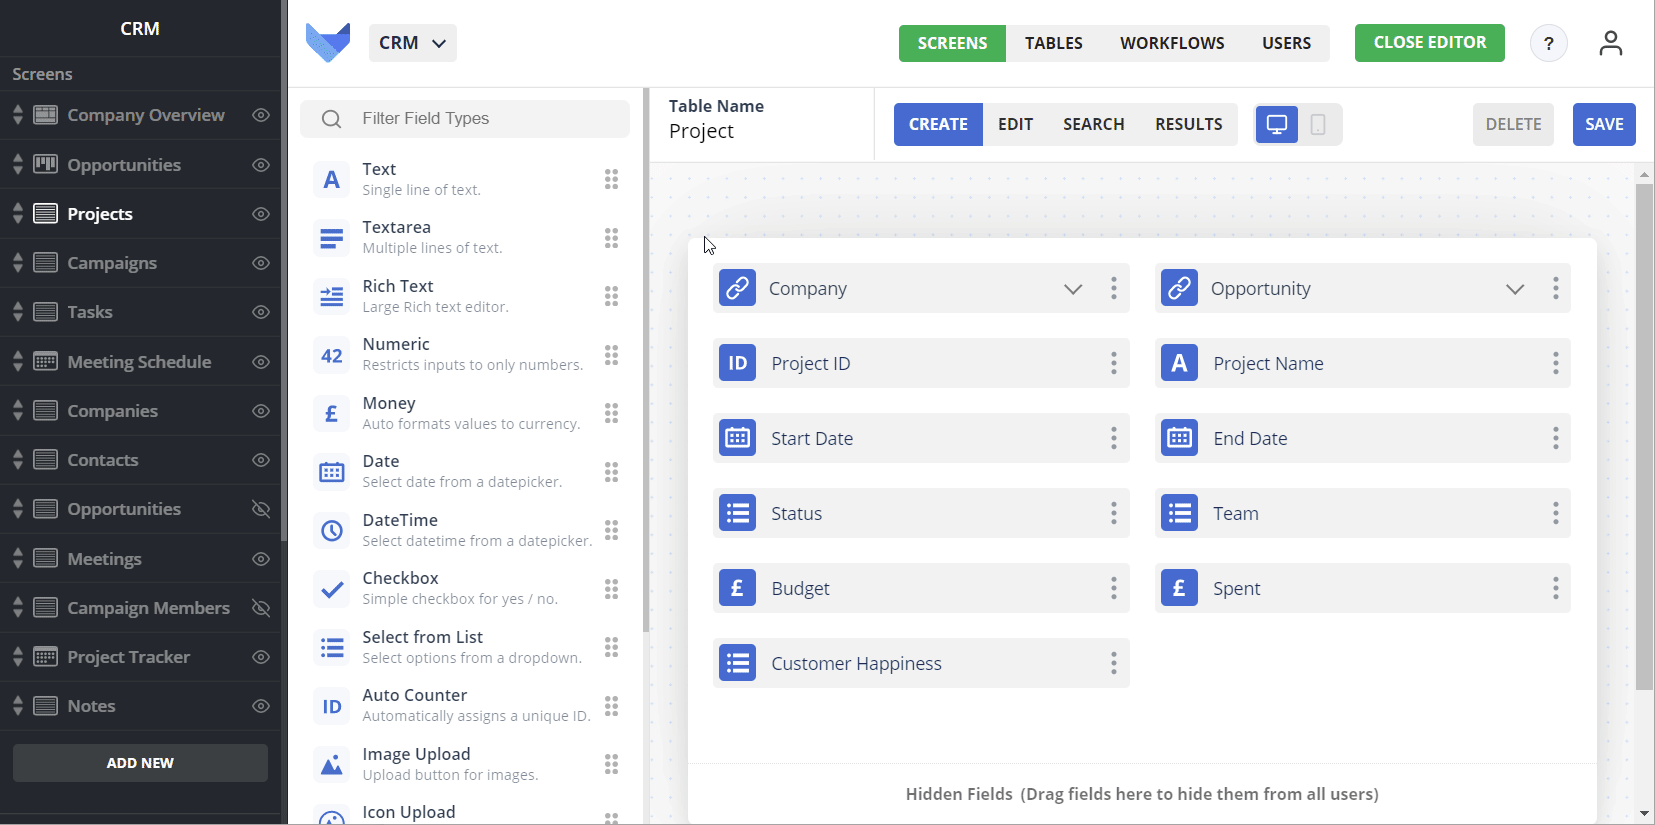Click the Add New screen button
1655x825 pixels.
tap(140, 763)
